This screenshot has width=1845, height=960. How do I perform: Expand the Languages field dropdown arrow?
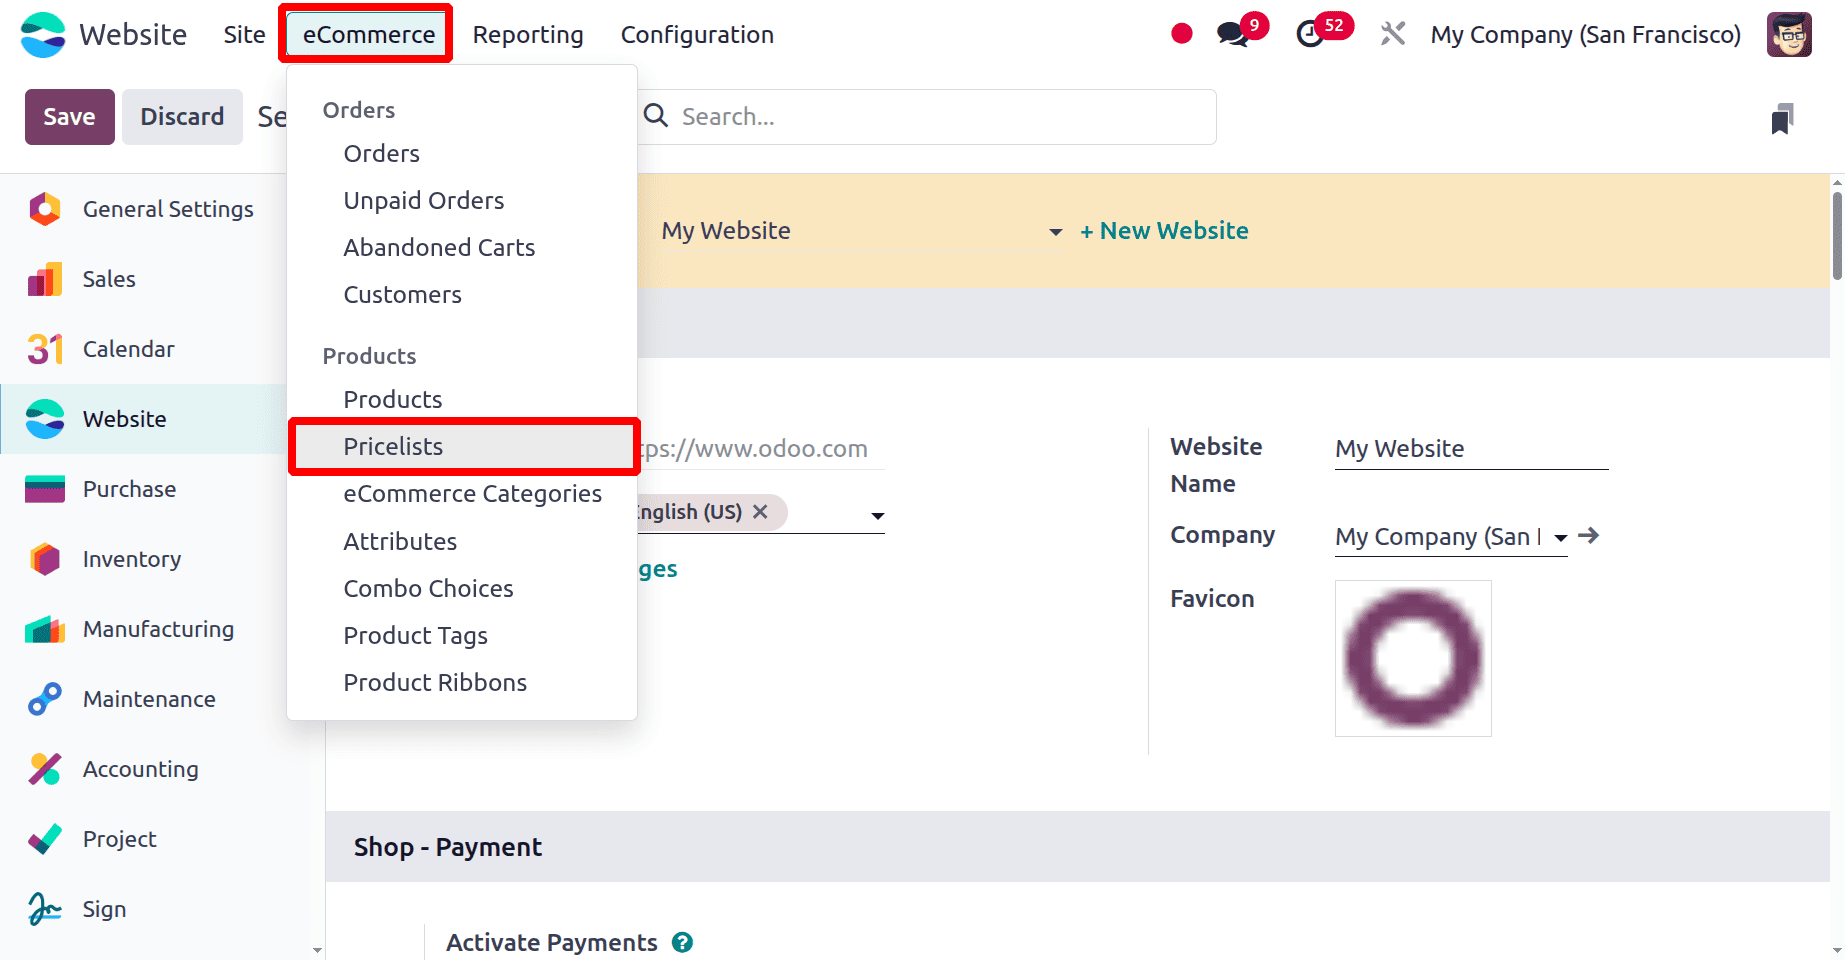tap(877, 516)
